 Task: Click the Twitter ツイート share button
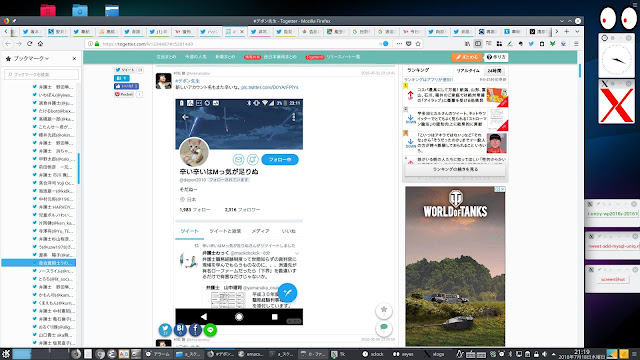coord(124,70)
